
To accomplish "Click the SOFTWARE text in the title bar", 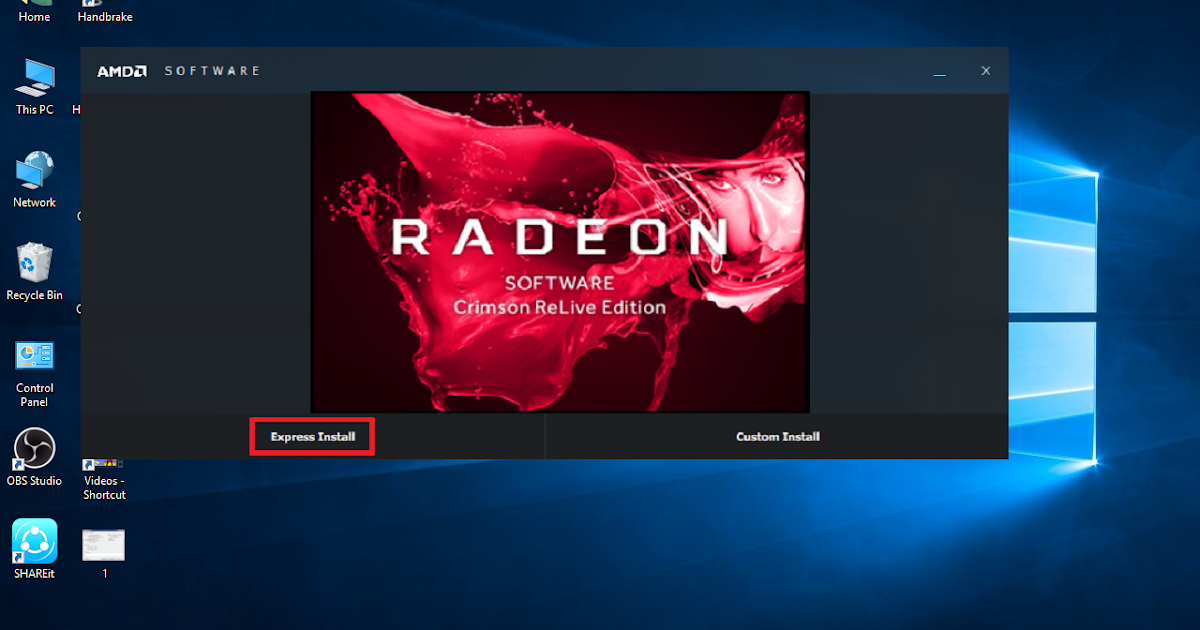I will coord(212,70).
